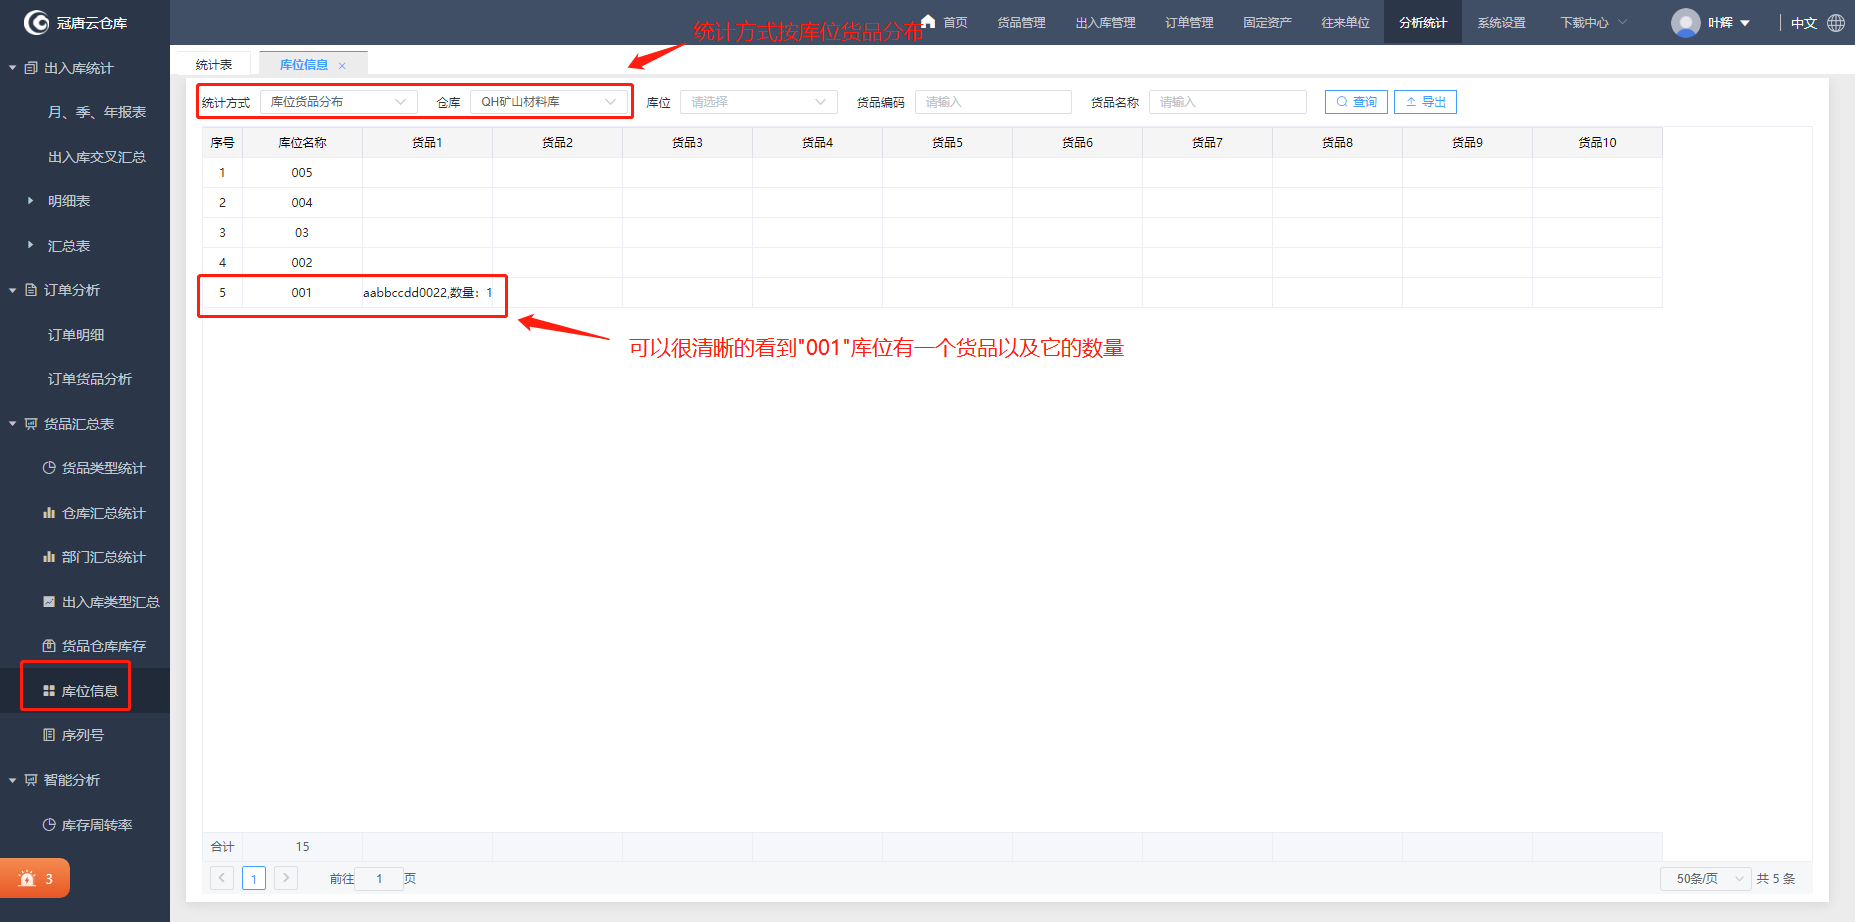Click cell aabbccdd0022,数量: 1
The height and width of the screenshot is (922, 1855).
(427, 293)
